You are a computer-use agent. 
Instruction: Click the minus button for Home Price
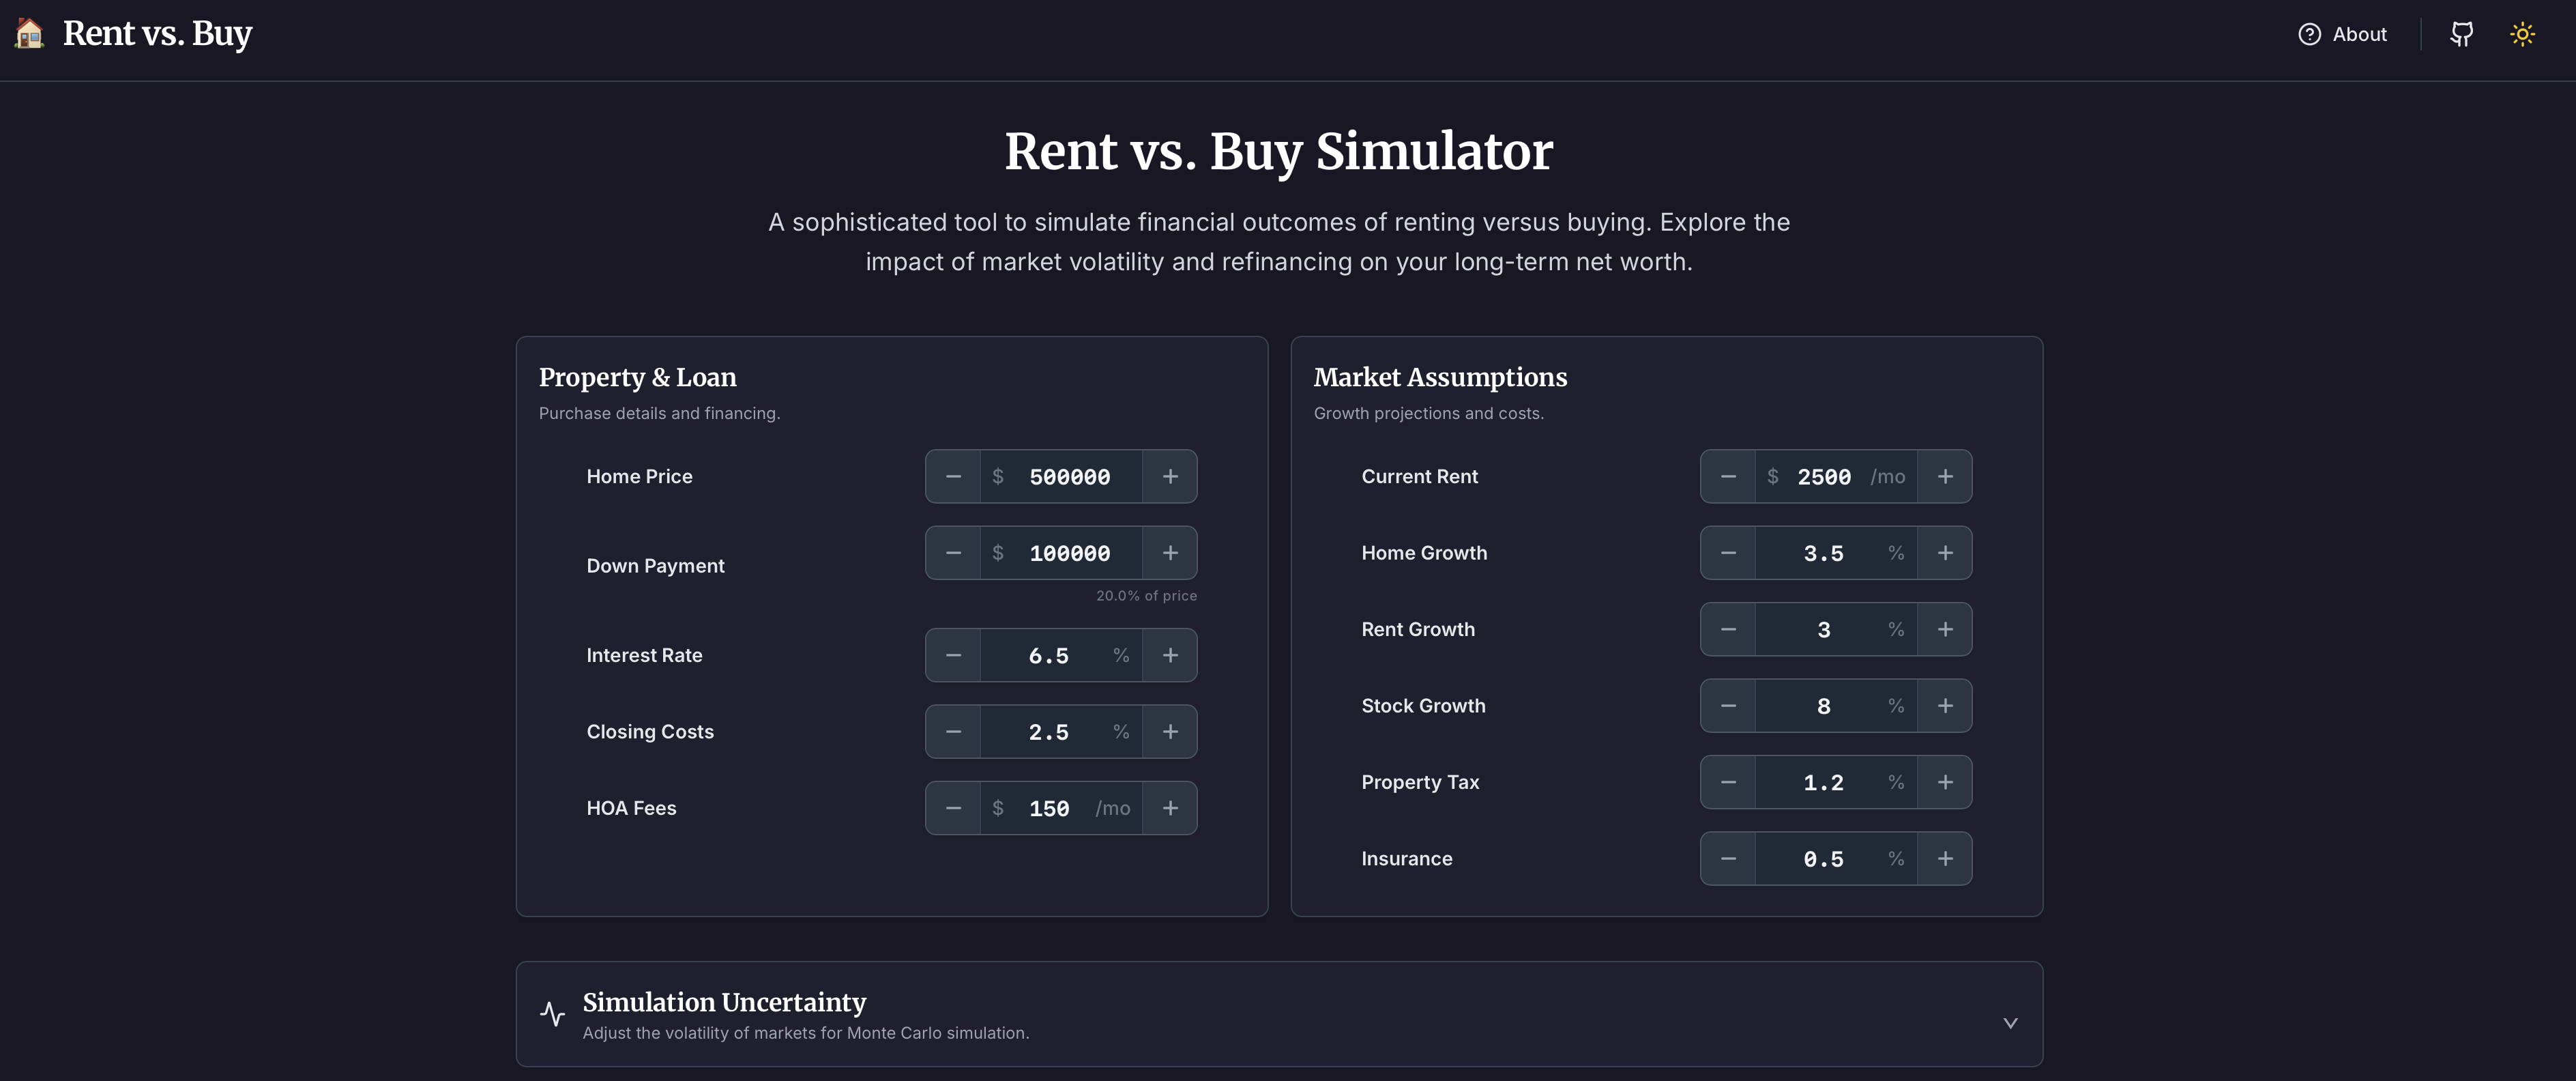pos(953,476)
